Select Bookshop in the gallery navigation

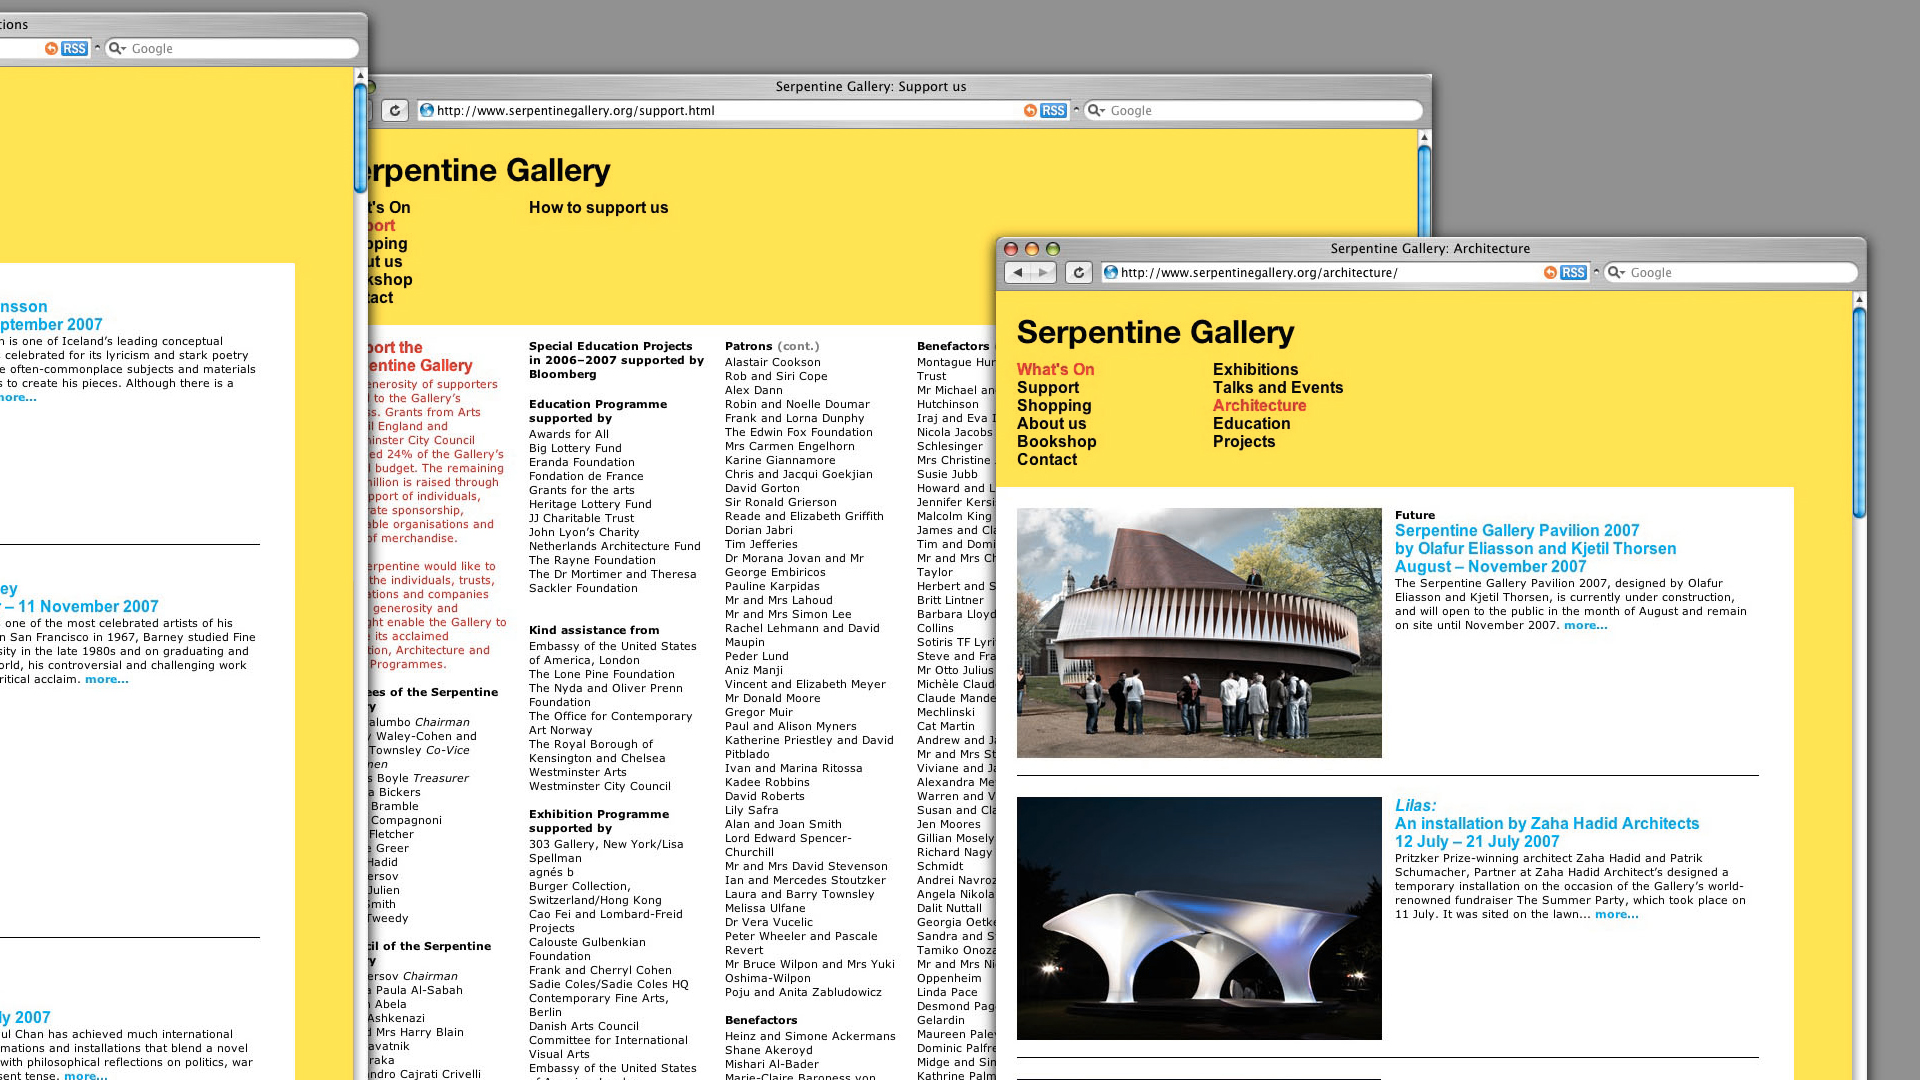[x=1056, y=442]
